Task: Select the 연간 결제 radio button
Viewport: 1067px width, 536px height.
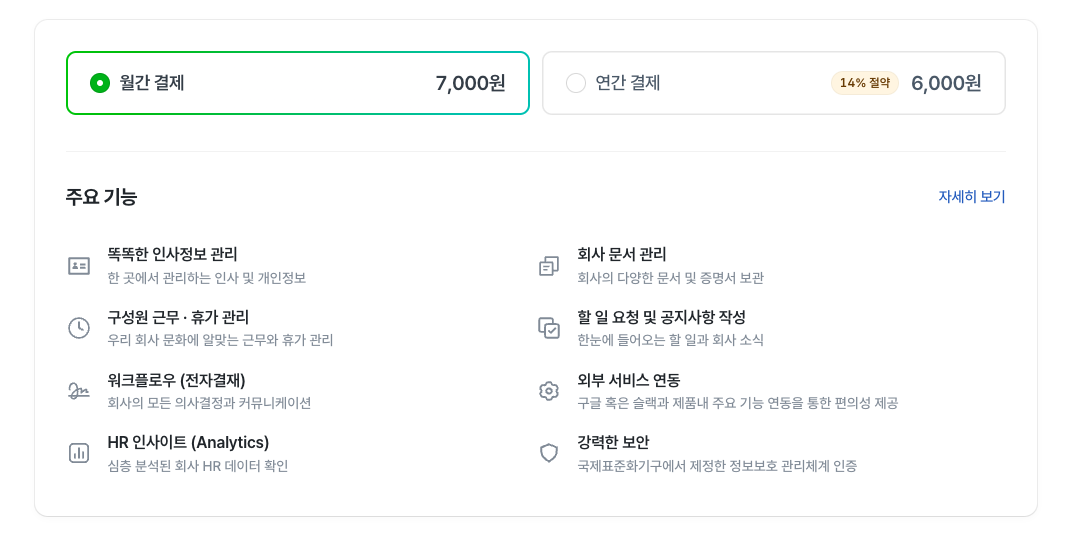Action: 576,83
